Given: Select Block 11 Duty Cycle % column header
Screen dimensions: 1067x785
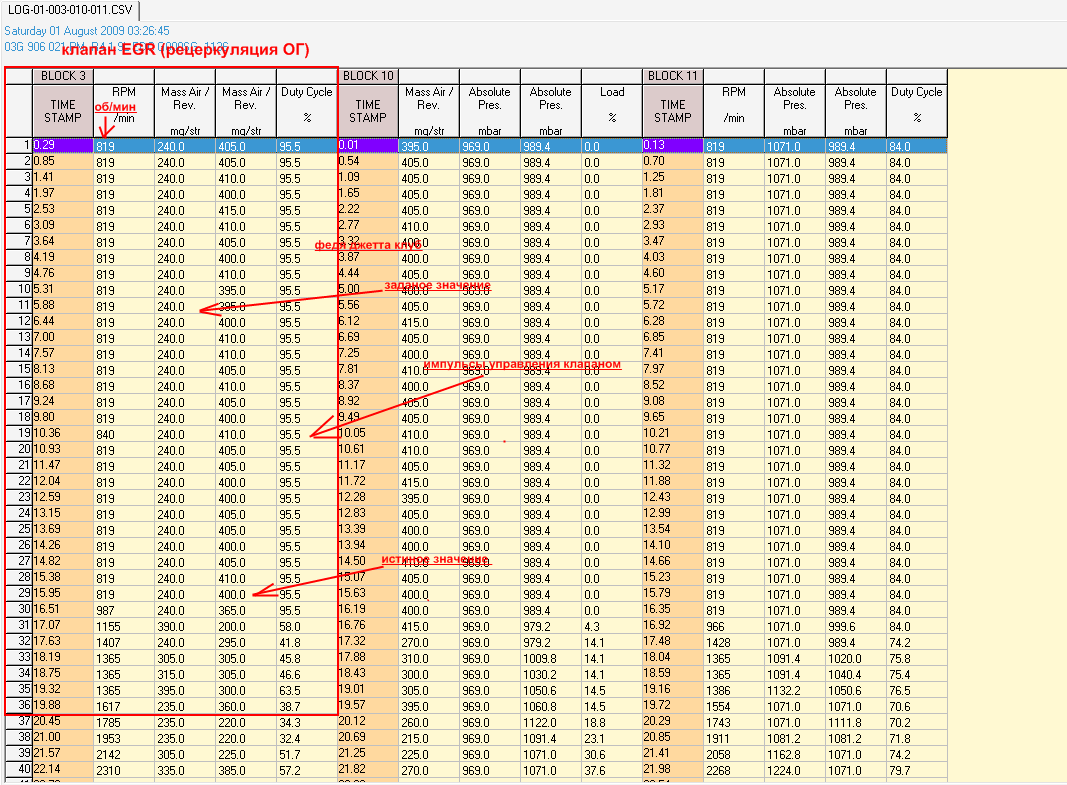Looking at the screenshot, I should [x=917, y=111].
